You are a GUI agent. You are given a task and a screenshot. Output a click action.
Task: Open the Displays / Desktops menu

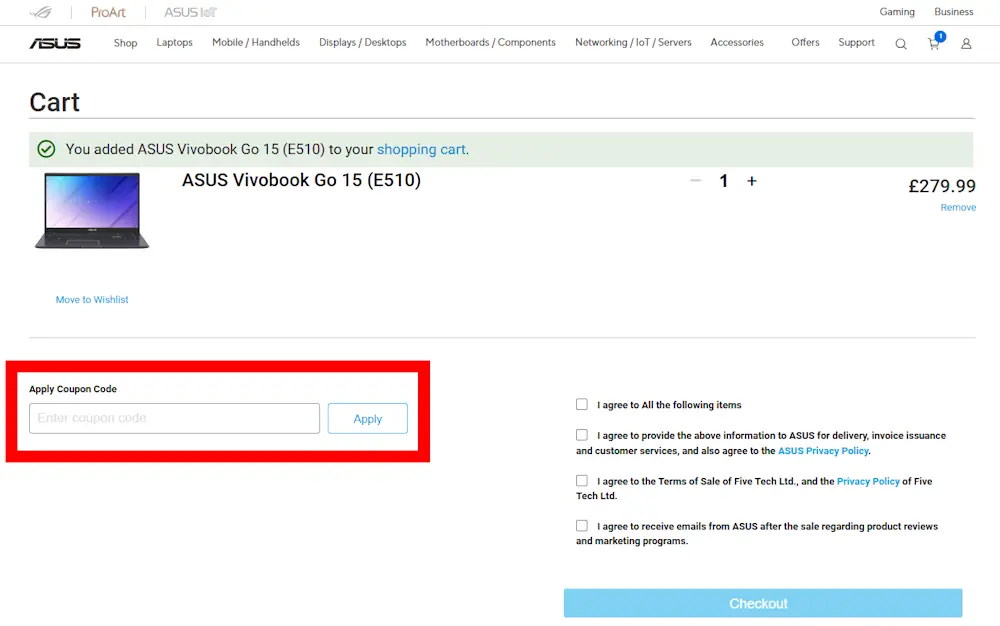[362, 43]
